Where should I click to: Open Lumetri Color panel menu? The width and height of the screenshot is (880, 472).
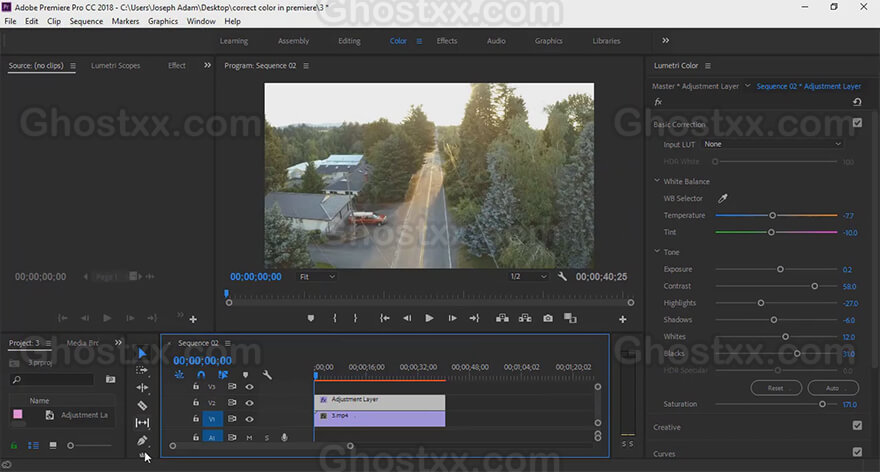(x=708, y=66)
